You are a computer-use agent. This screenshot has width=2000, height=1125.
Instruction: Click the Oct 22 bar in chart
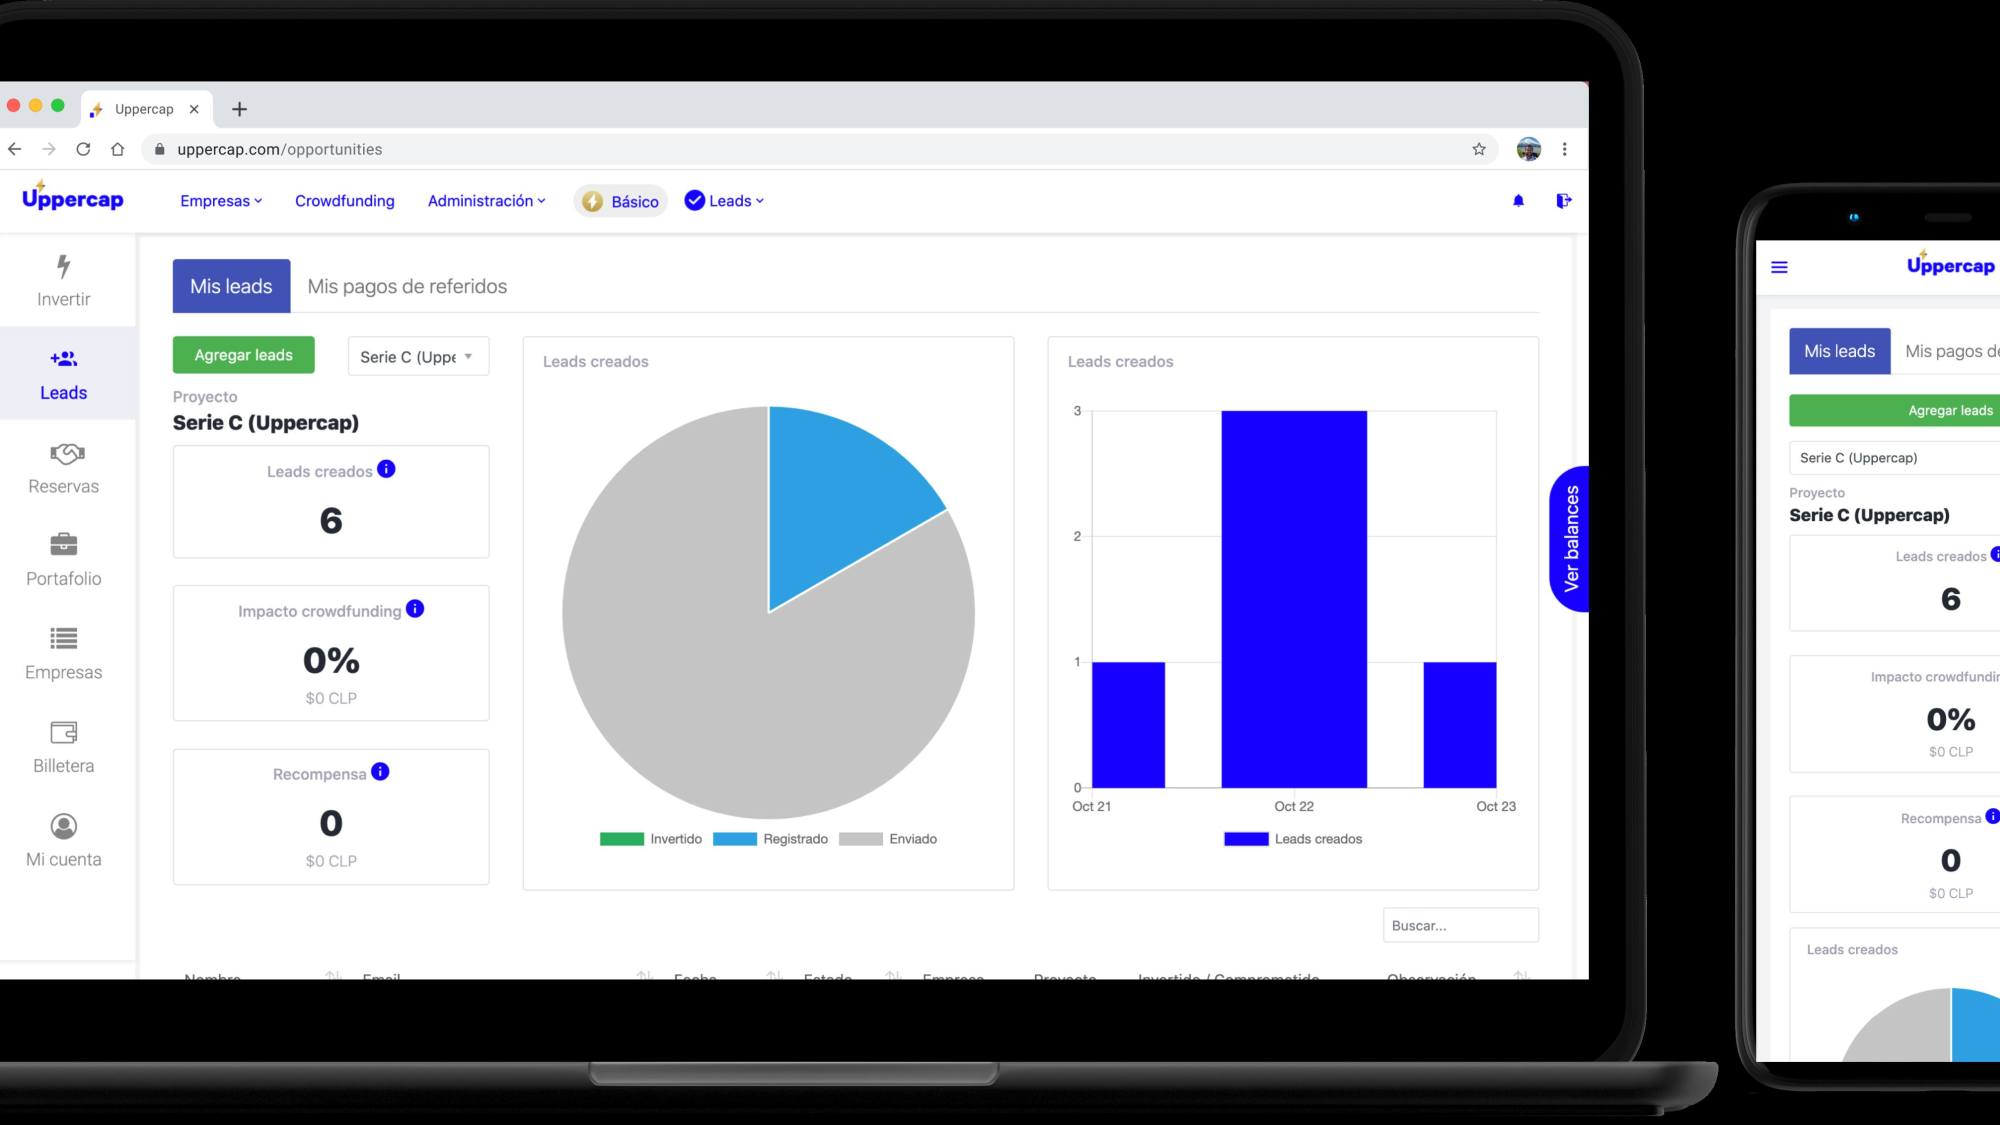[x=1294, y=599]
